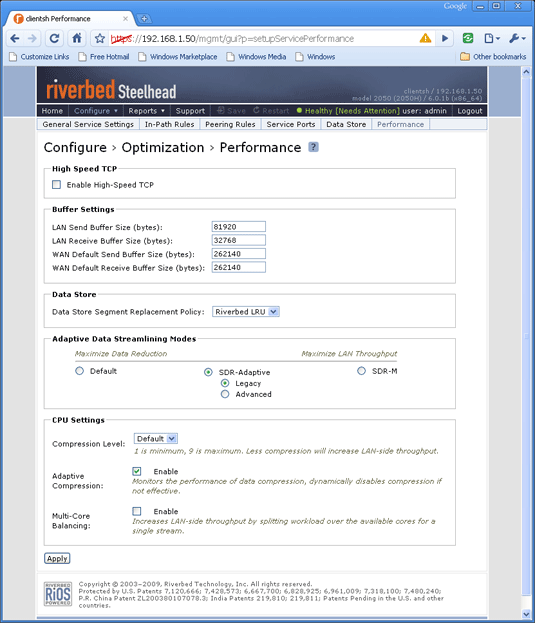Open the Windows bookmark
Screen dimensions: 535x623
tap(315, 57)
